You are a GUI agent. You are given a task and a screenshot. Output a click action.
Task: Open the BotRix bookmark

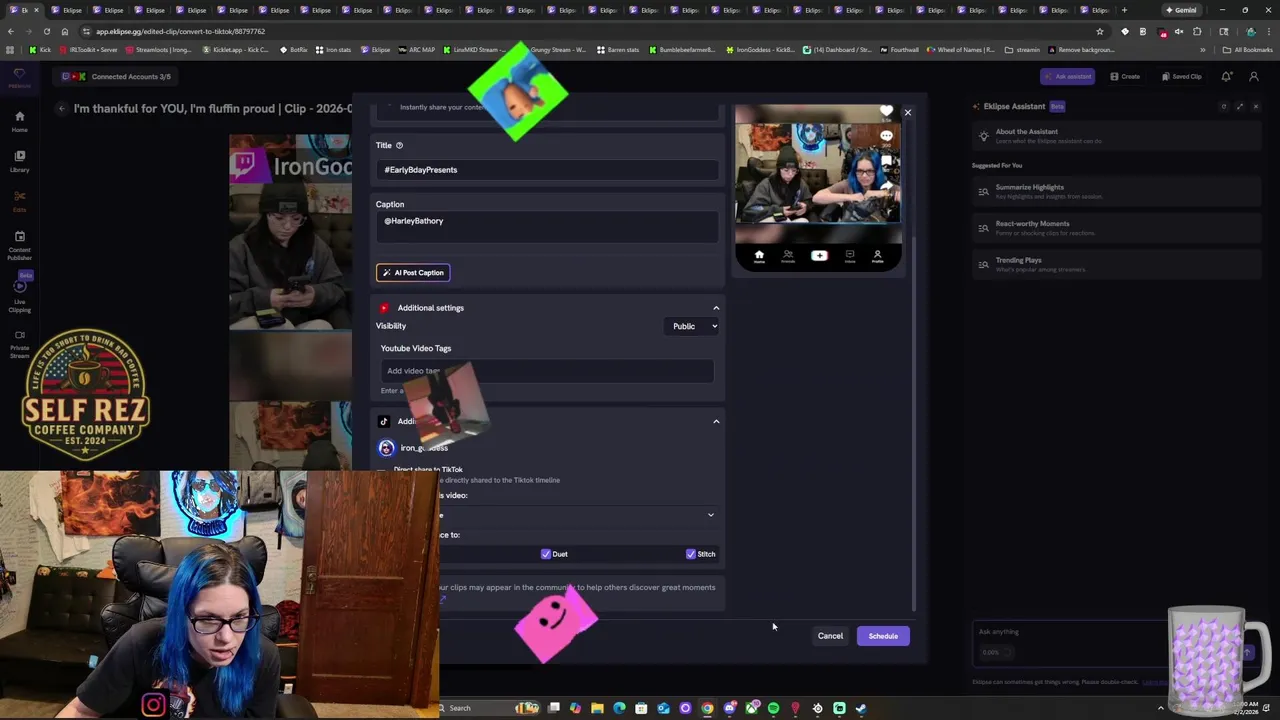click(293, 49)
